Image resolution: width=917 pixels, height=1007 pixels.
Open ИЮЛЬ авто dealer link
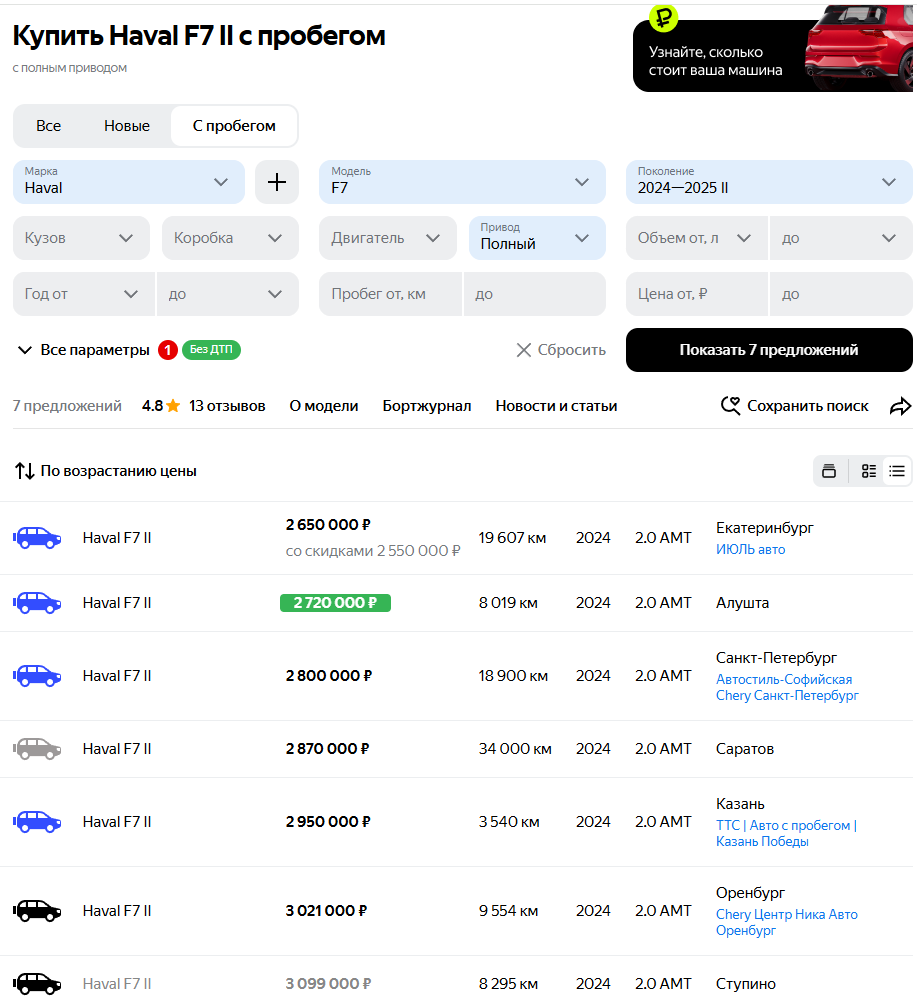pyautogui.click(x=751, y=550)
